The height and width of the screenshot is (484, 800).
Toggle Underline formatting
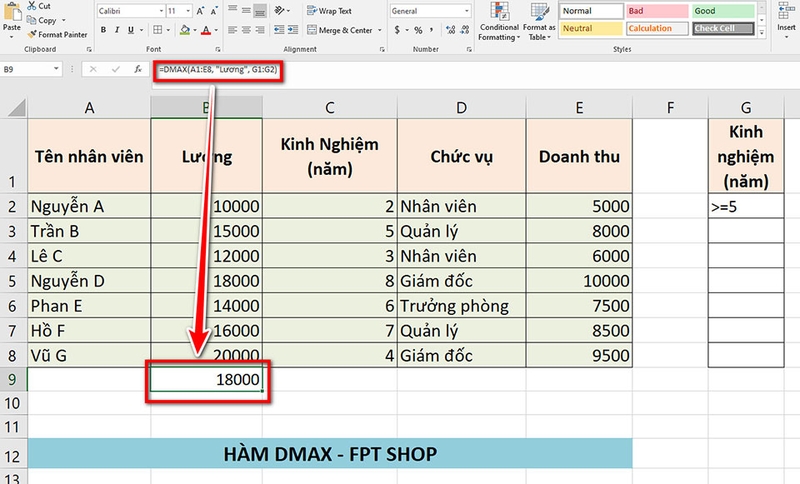pos(131,30)
